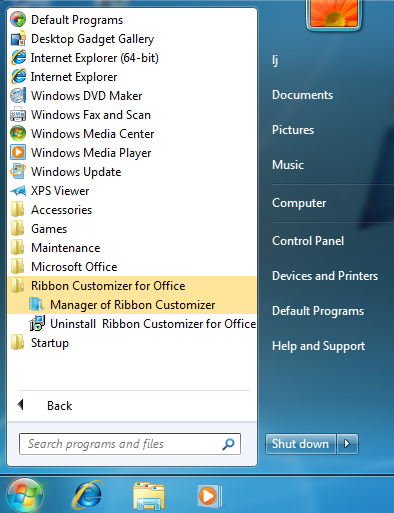Viewport: 394px width, 513px height.
Task: Launch Windows Fax and Scan icon
Action: (18, 115)
